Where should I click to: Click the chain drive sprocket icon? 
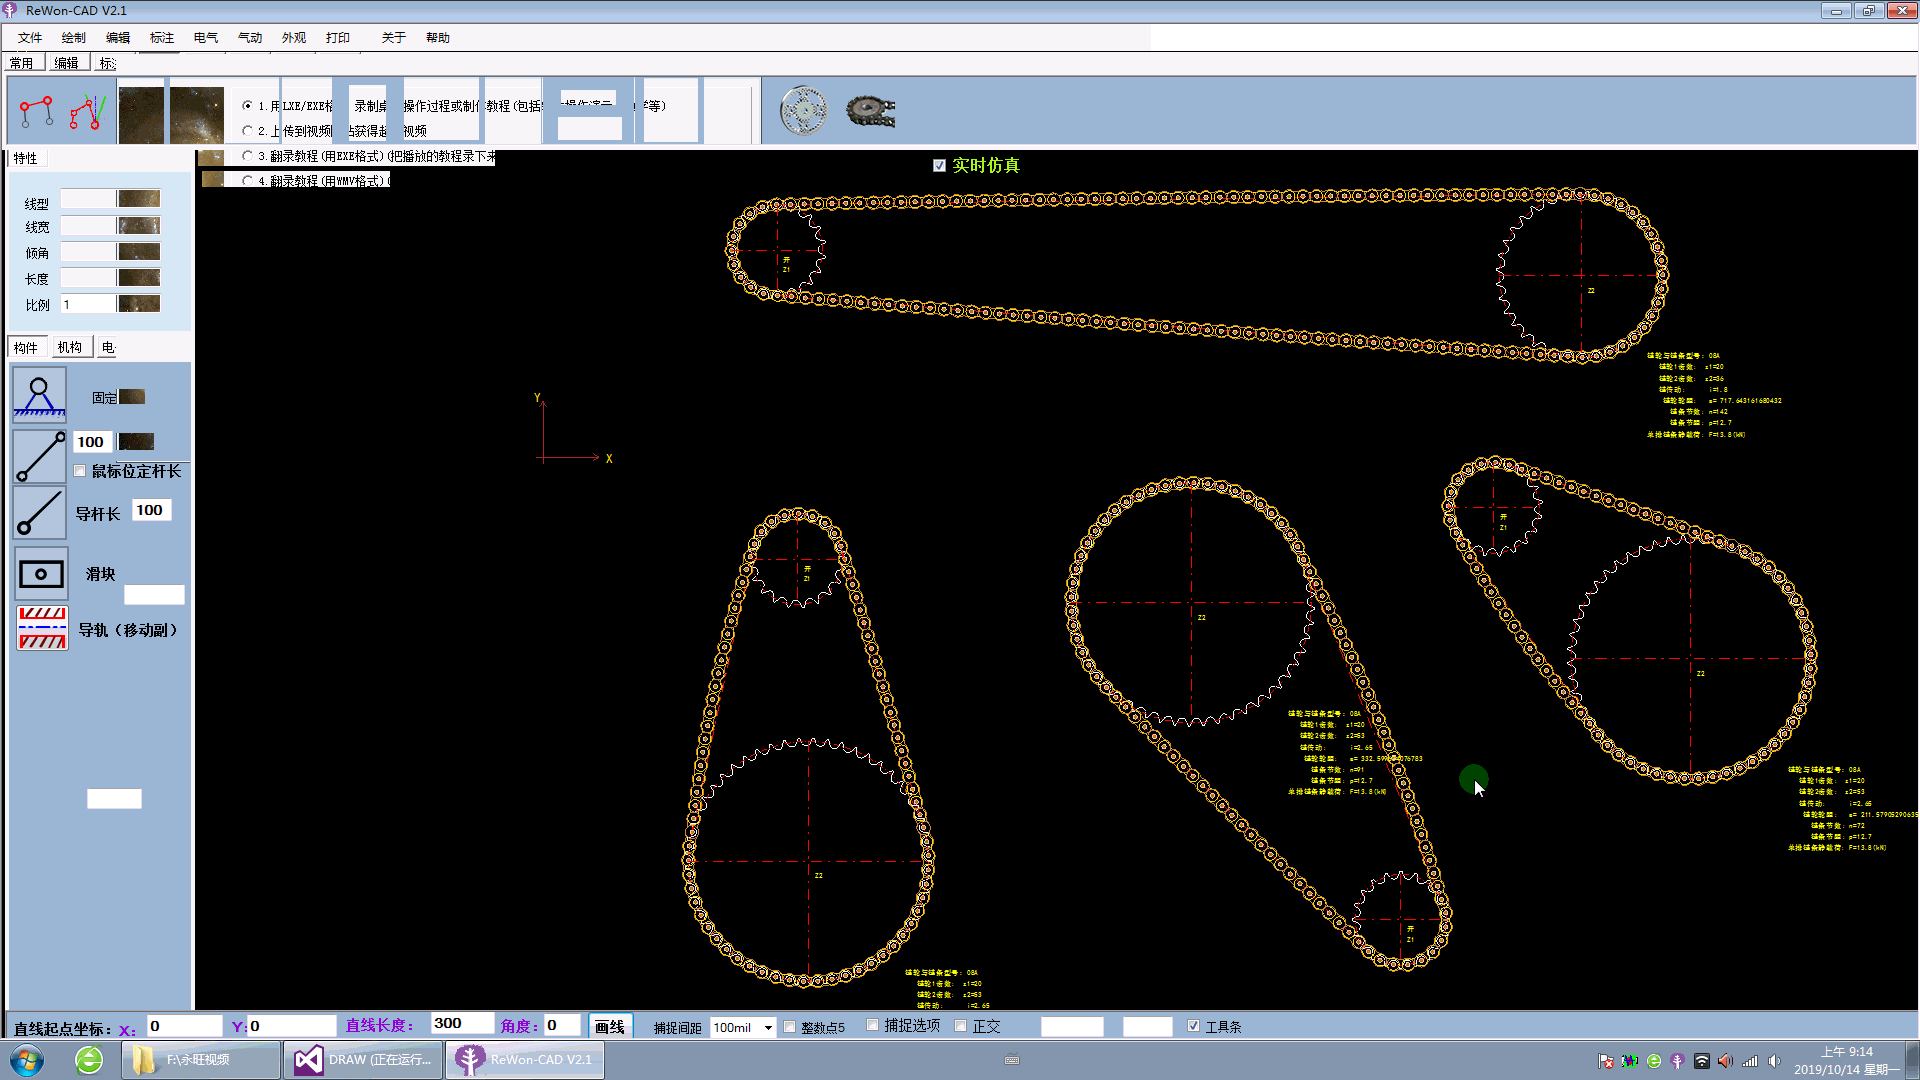click(869, 110)
